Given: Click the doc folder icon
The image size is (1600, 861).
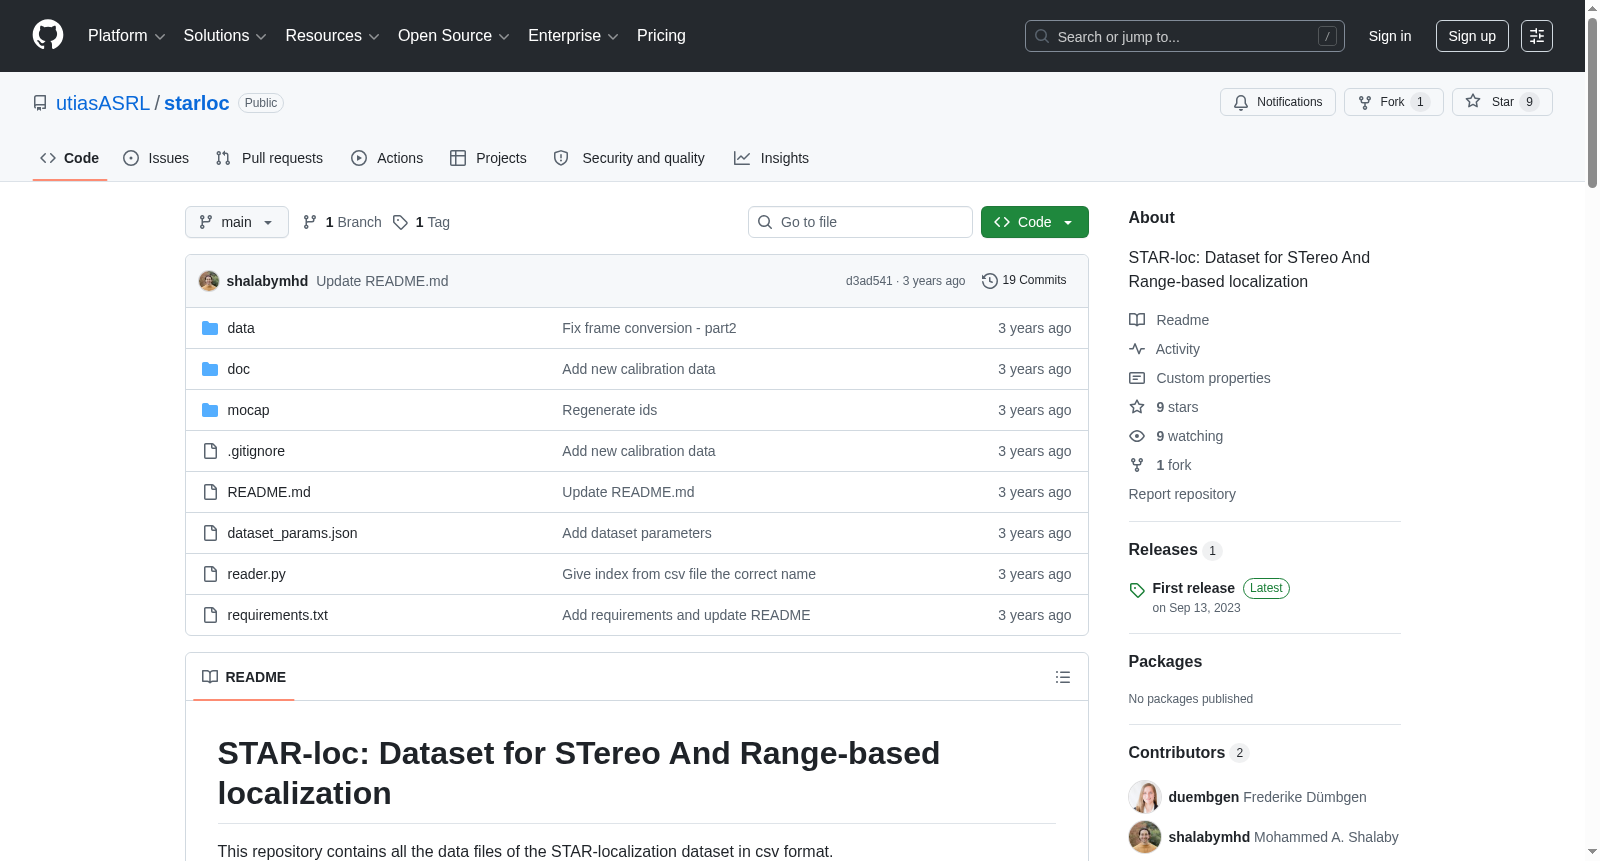Looking at the screenshot, I should [x=210, y=369].
